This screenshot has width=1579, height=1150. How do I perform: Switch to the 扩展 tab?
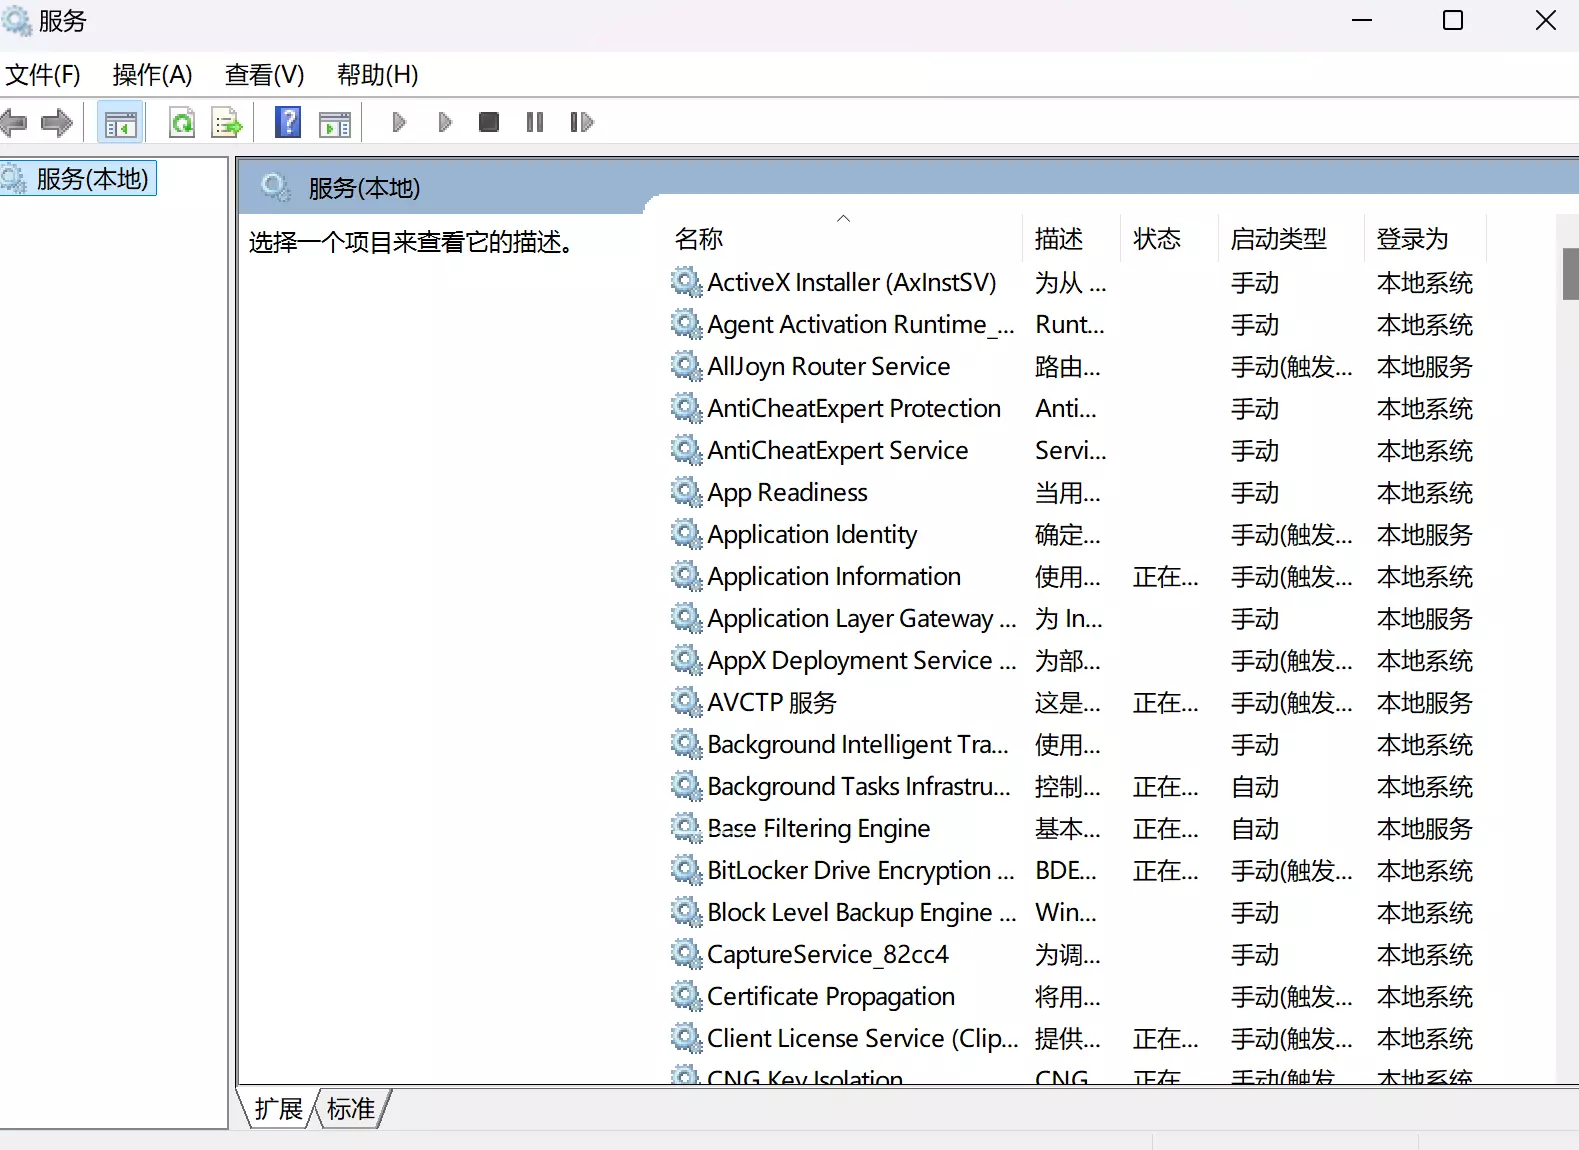point(278,1109)
